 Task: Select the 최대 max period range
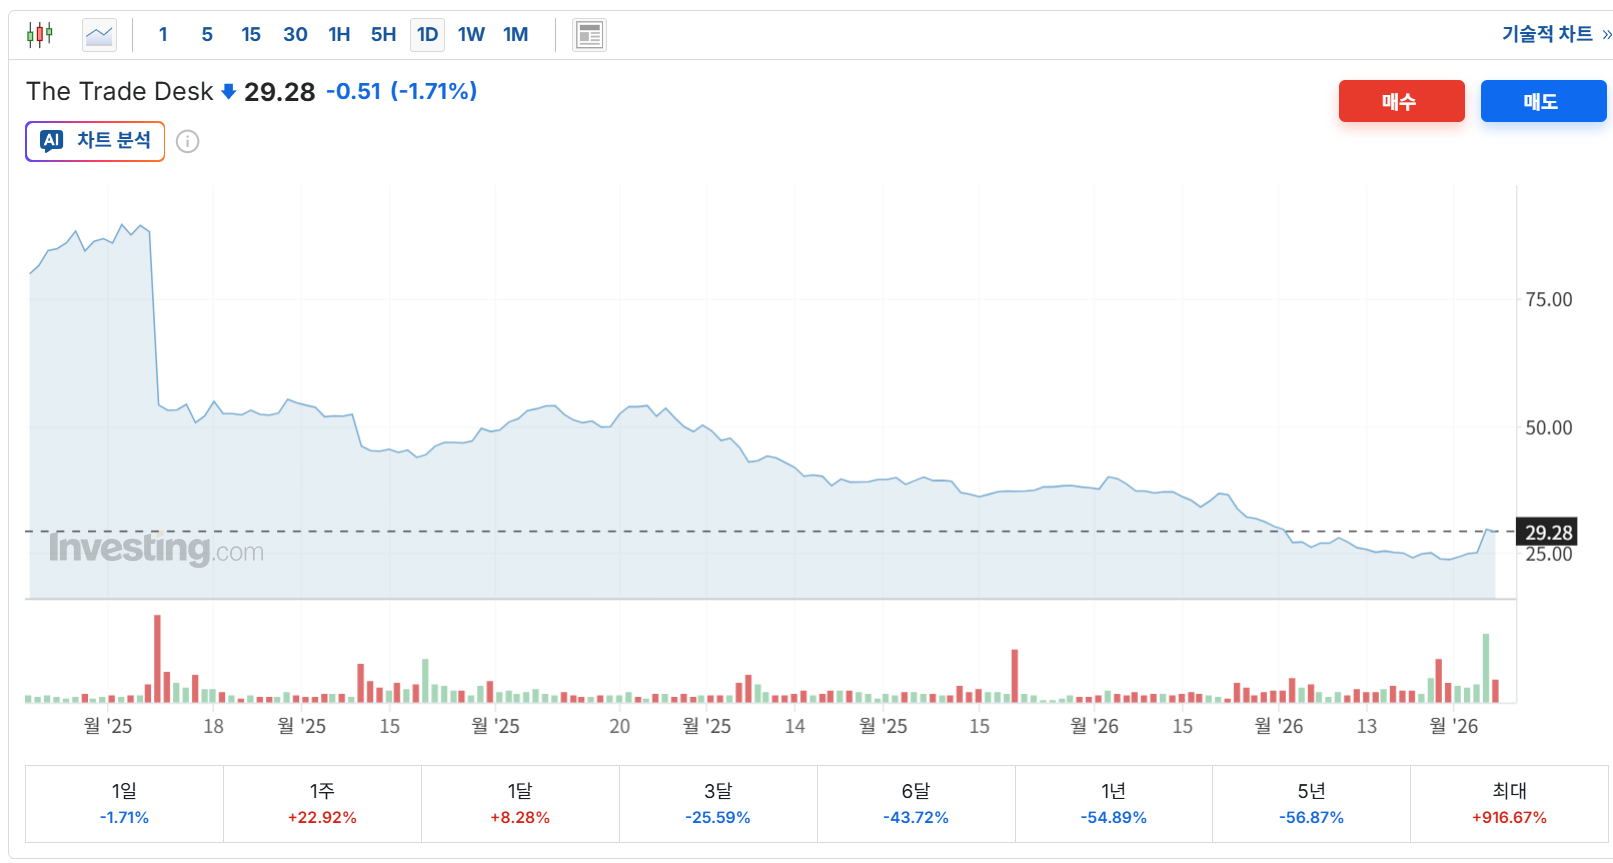1509,804
